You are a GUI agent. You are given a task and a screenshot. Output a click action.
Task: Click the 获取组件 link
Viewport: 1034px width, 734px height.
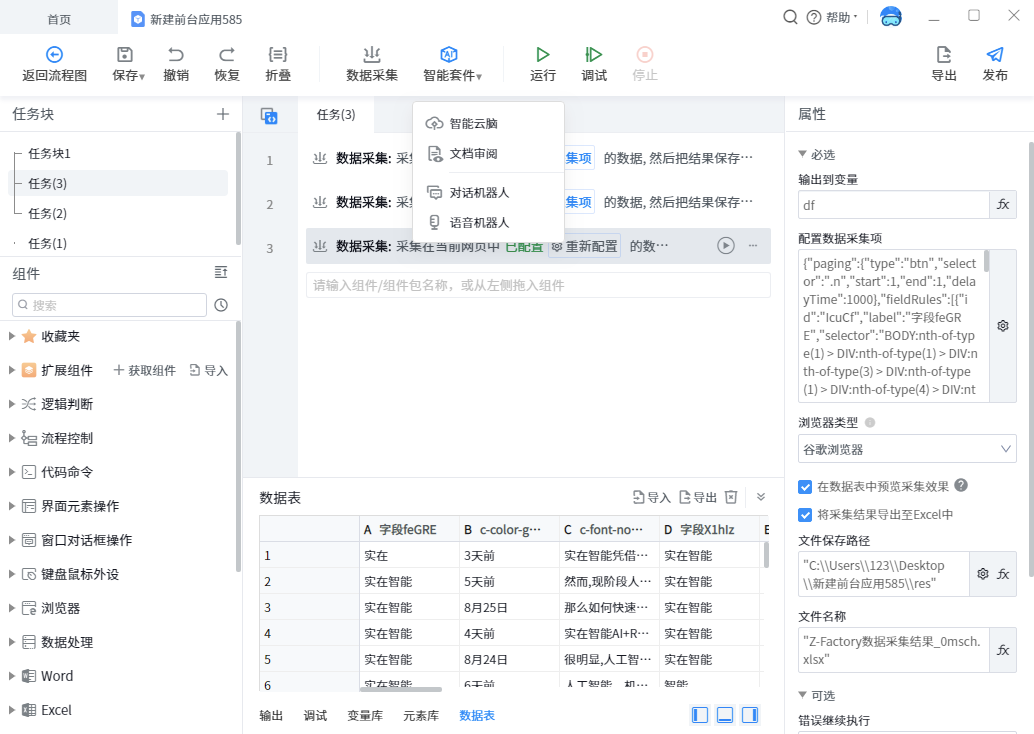145,370
